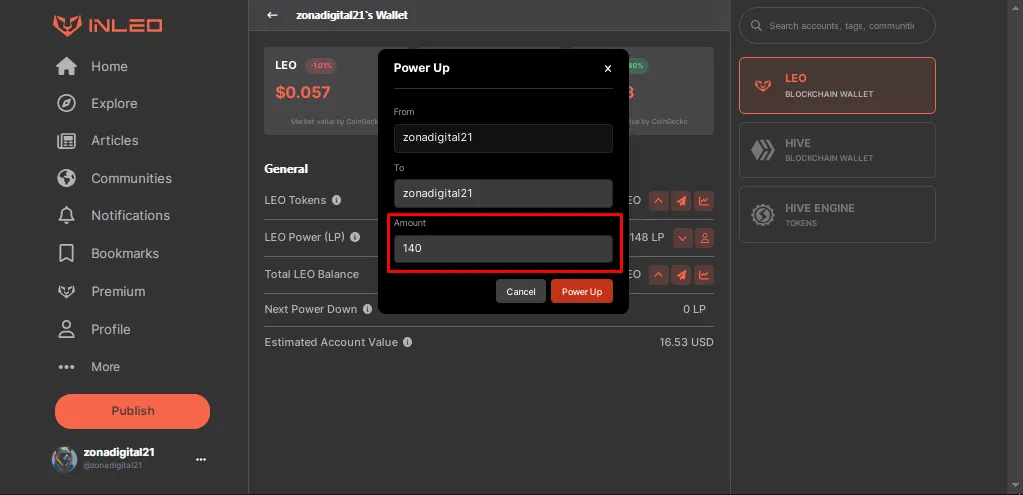
Task: Select the LEO Blockchain Wallet tab
Action: tap(837, 85)
